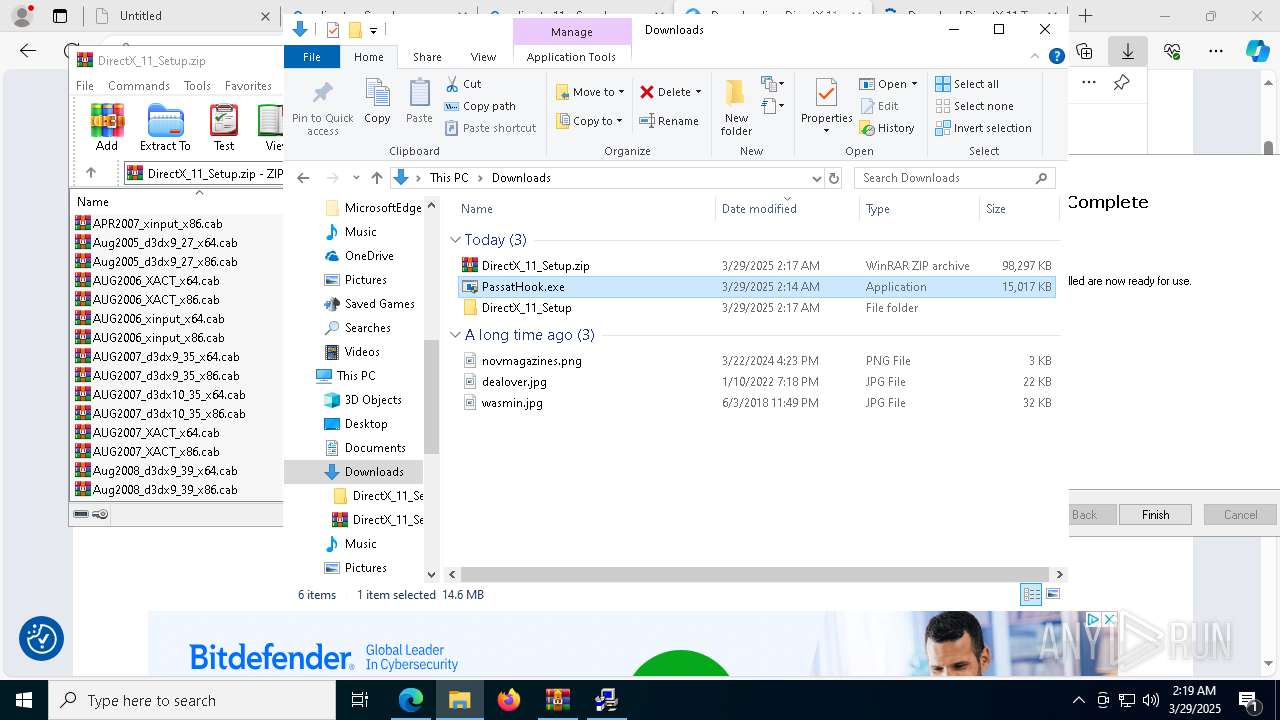Click the Windows Start button

(x=23, y=700)
